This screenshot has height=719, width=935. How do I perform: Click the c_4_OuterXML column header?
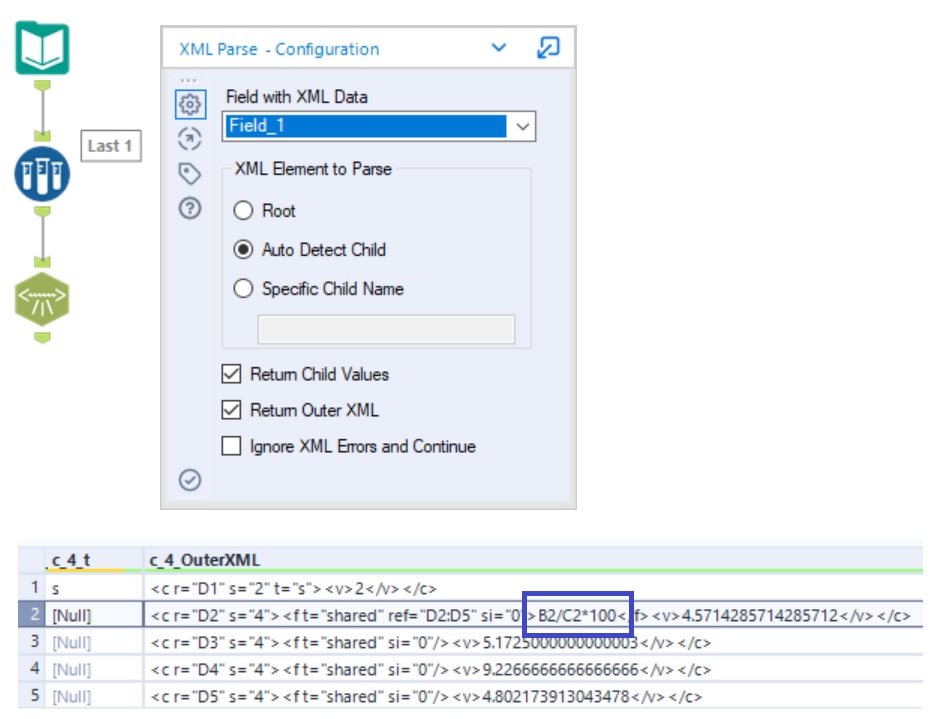coord(204,560)
